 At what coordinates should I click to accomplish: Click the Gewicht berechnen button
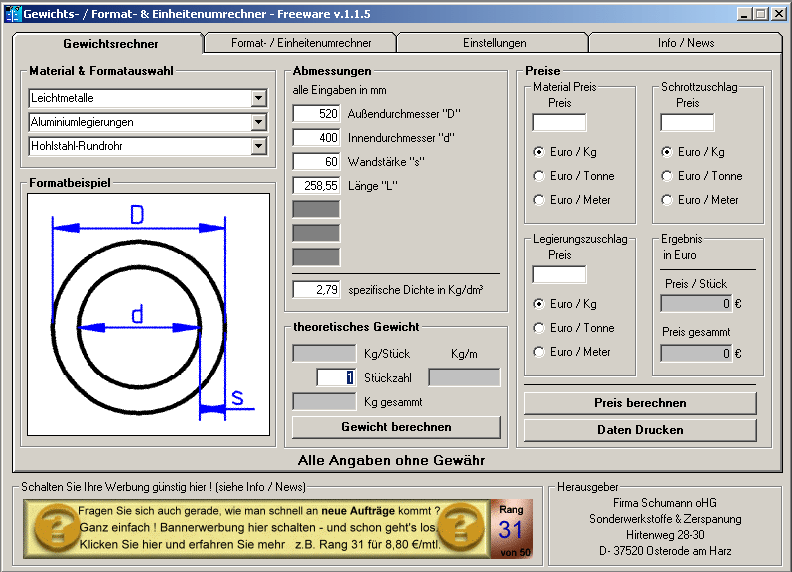(397, 427)
